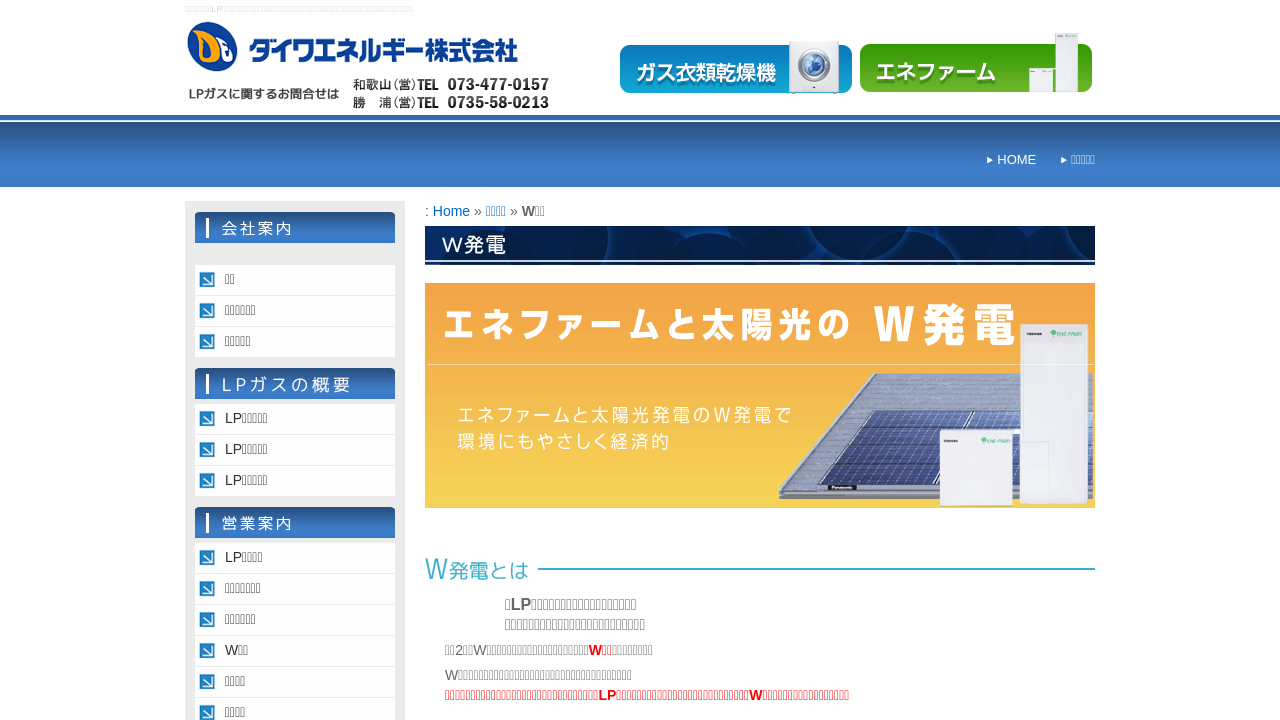Click the arrow icon beside sidebar W発電 item
The image size is (1280, 720).
coord(207,651)
